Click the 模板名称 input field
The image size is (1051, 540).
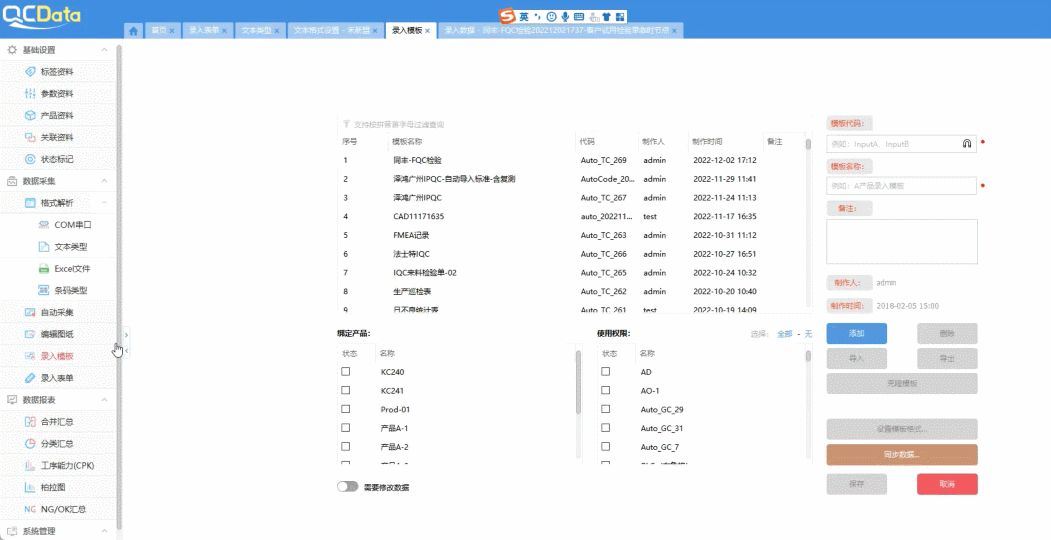(x=900, y=186)
